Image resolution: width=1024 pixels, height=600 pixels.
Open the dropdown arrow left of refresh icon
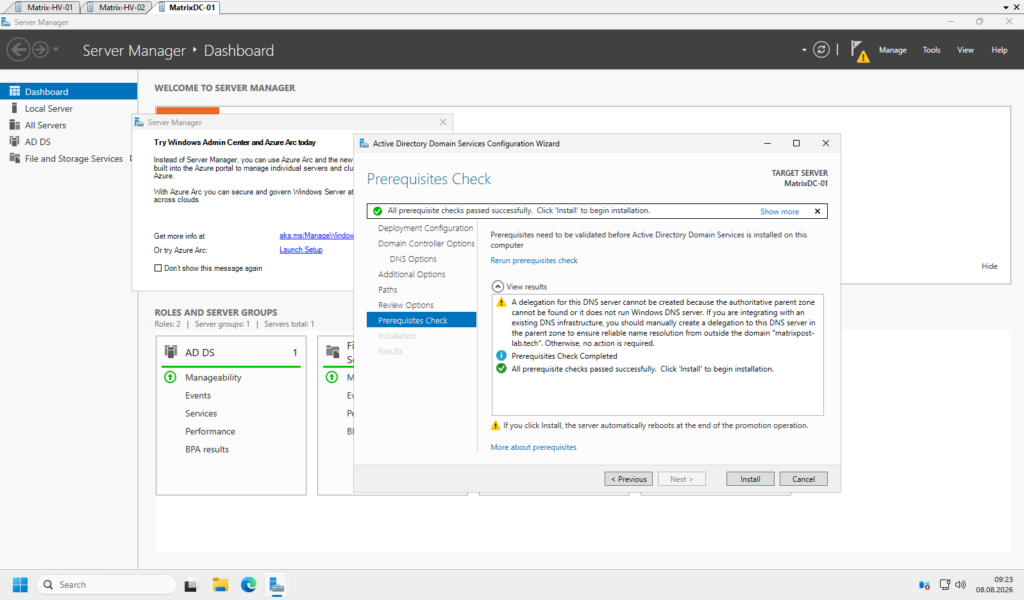click(804, 50)
